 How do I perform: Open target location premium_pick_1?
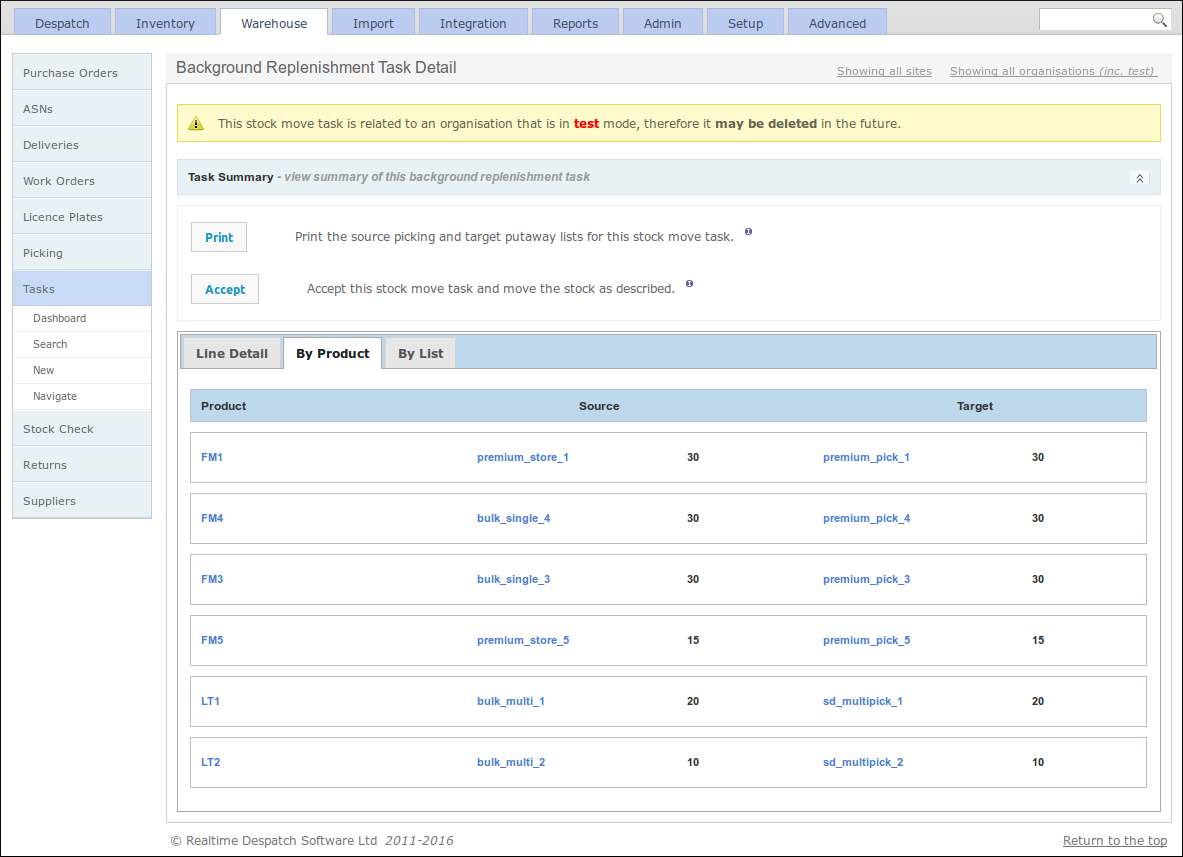pyautogui.click(x=866, y=457)
